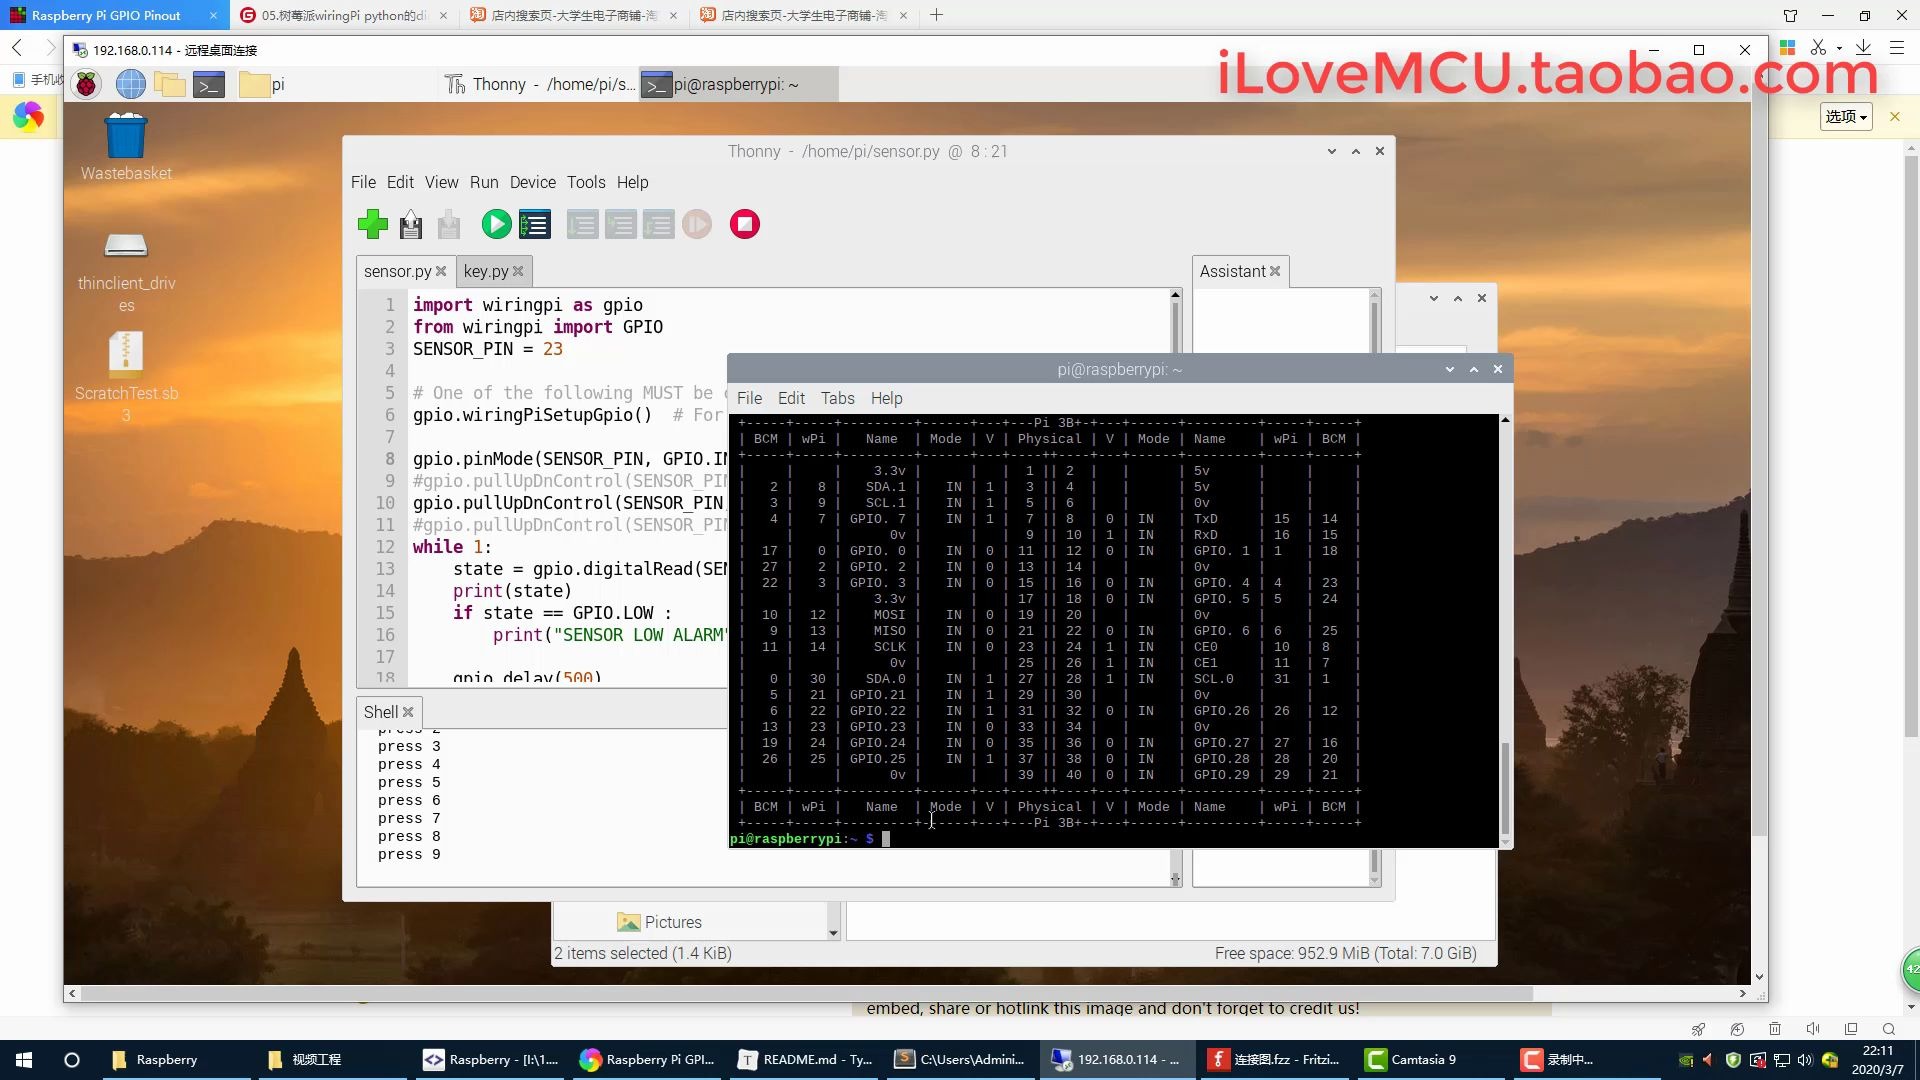Open Thonny's Run menu

click(x=484, y=182)
